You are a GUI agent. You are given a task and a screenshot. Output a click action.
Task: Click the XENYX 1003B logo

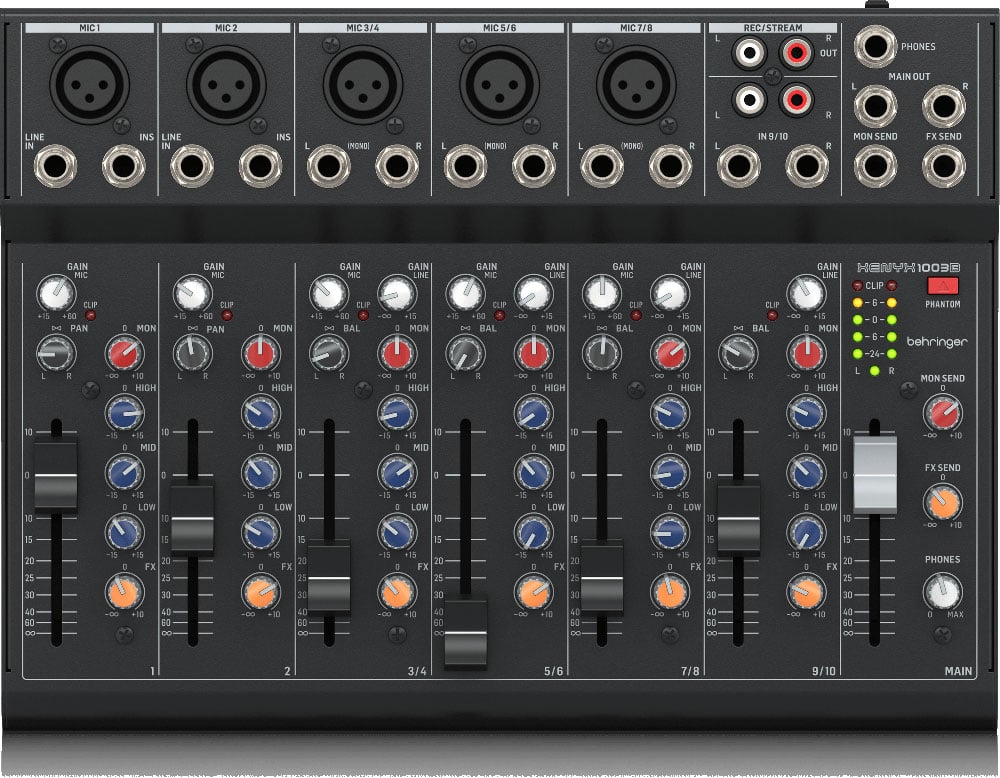908,268
